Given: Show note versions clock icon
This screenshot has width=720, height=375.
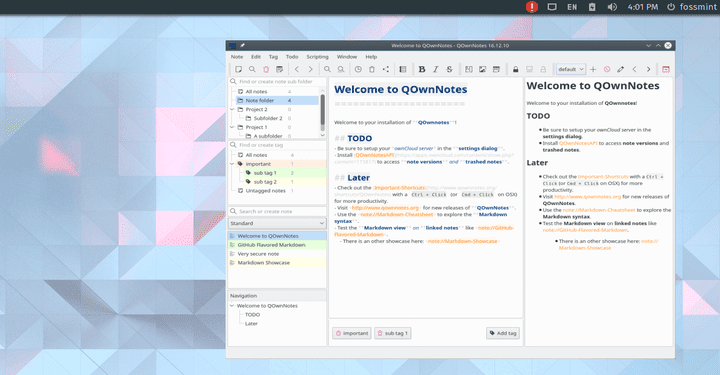Looking at the screenshot, I should [358, 69].
